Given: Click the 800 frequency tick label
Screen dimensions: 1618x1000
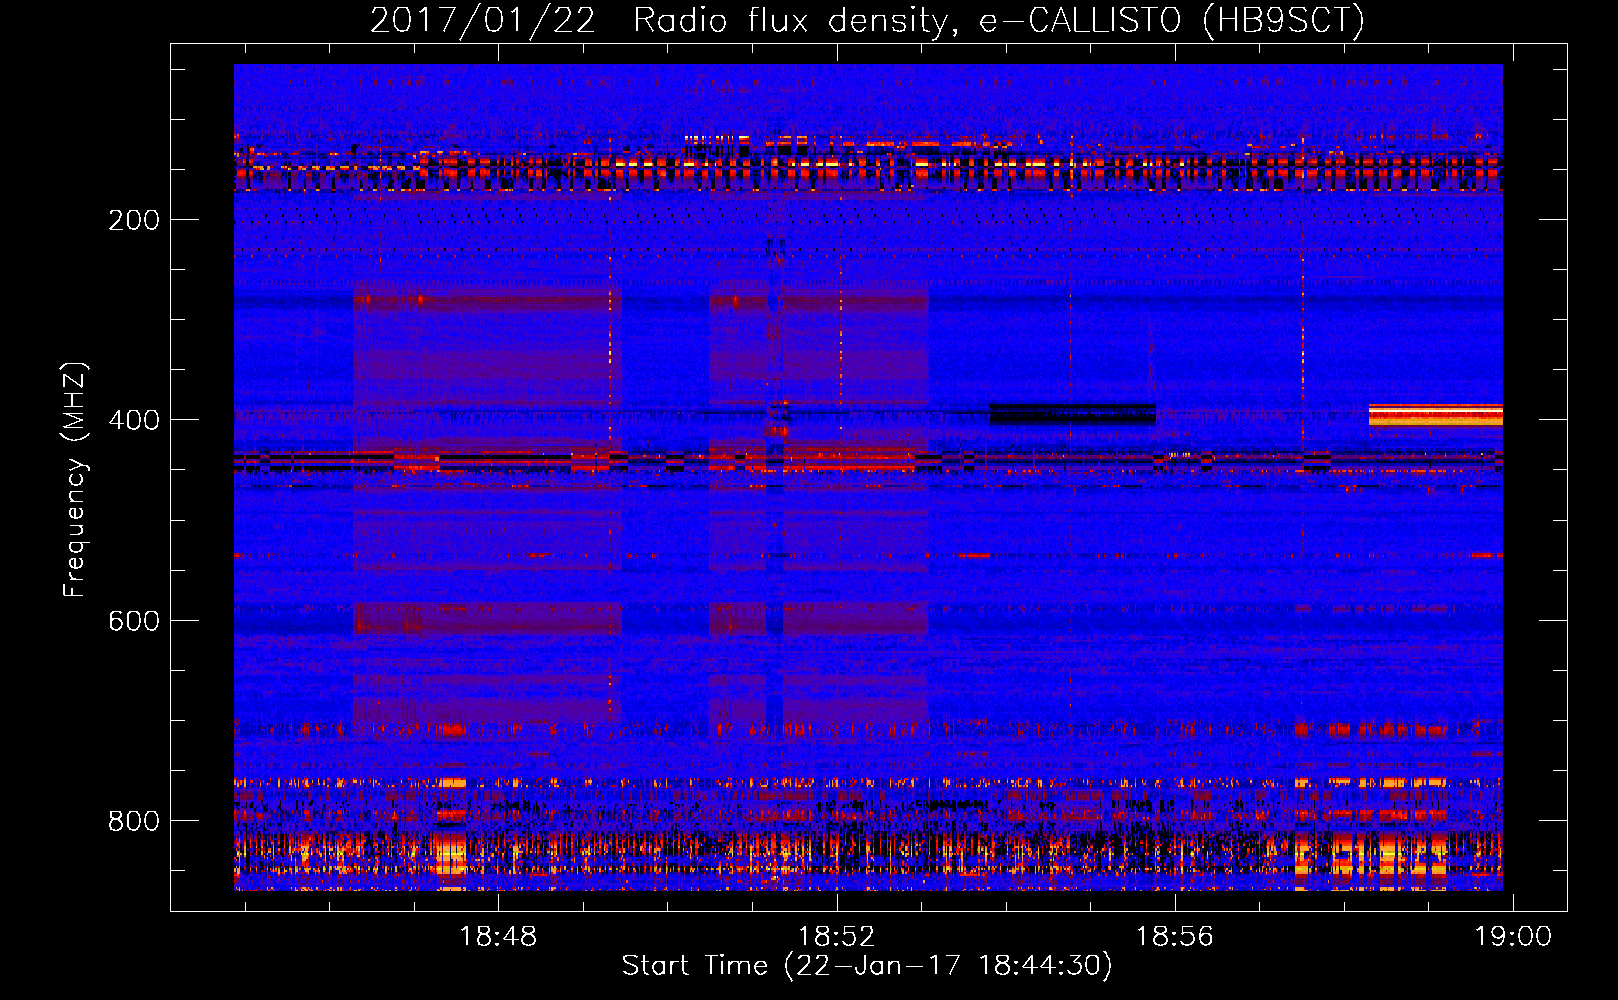Looking at the screenshot, I should pos(134,821).
